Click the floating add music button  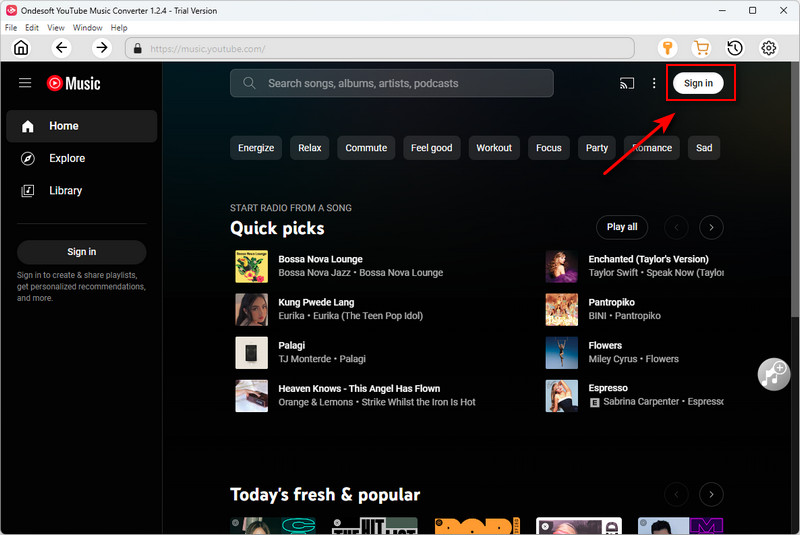(773, 374)
